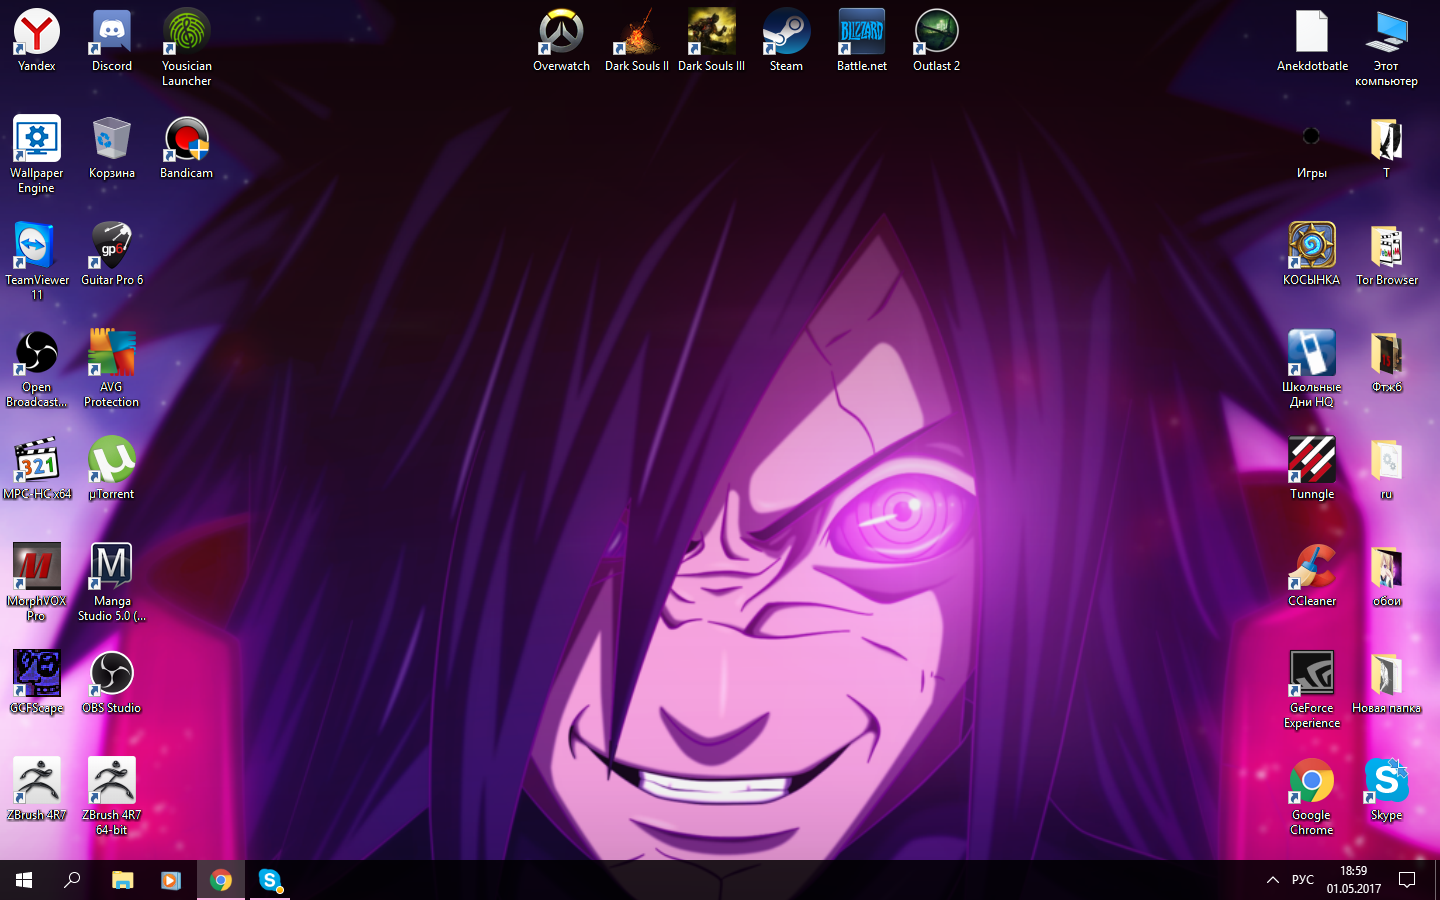Open File Explorer from the taskbar

tap(122, 880)
